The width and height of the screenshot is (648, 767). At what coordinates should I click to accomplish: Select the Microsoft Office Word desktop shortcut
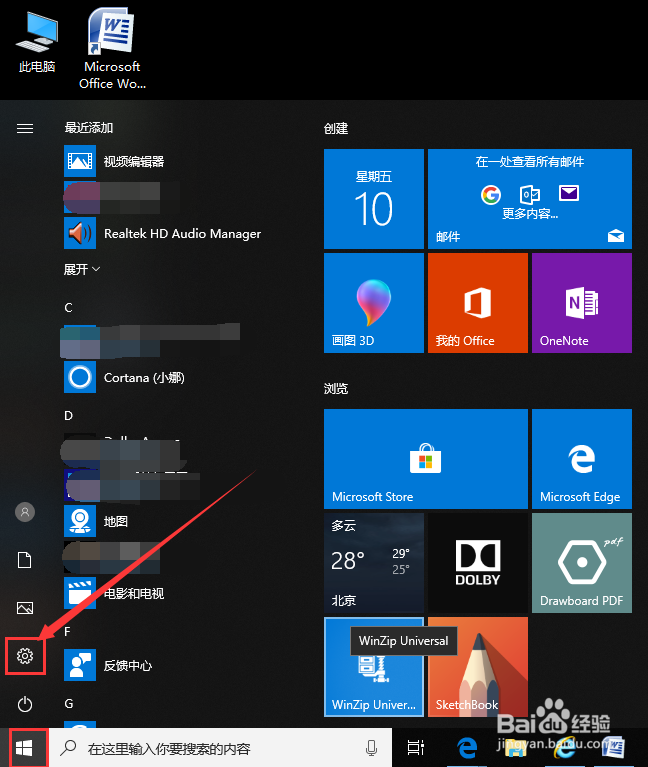click(112, 49)
